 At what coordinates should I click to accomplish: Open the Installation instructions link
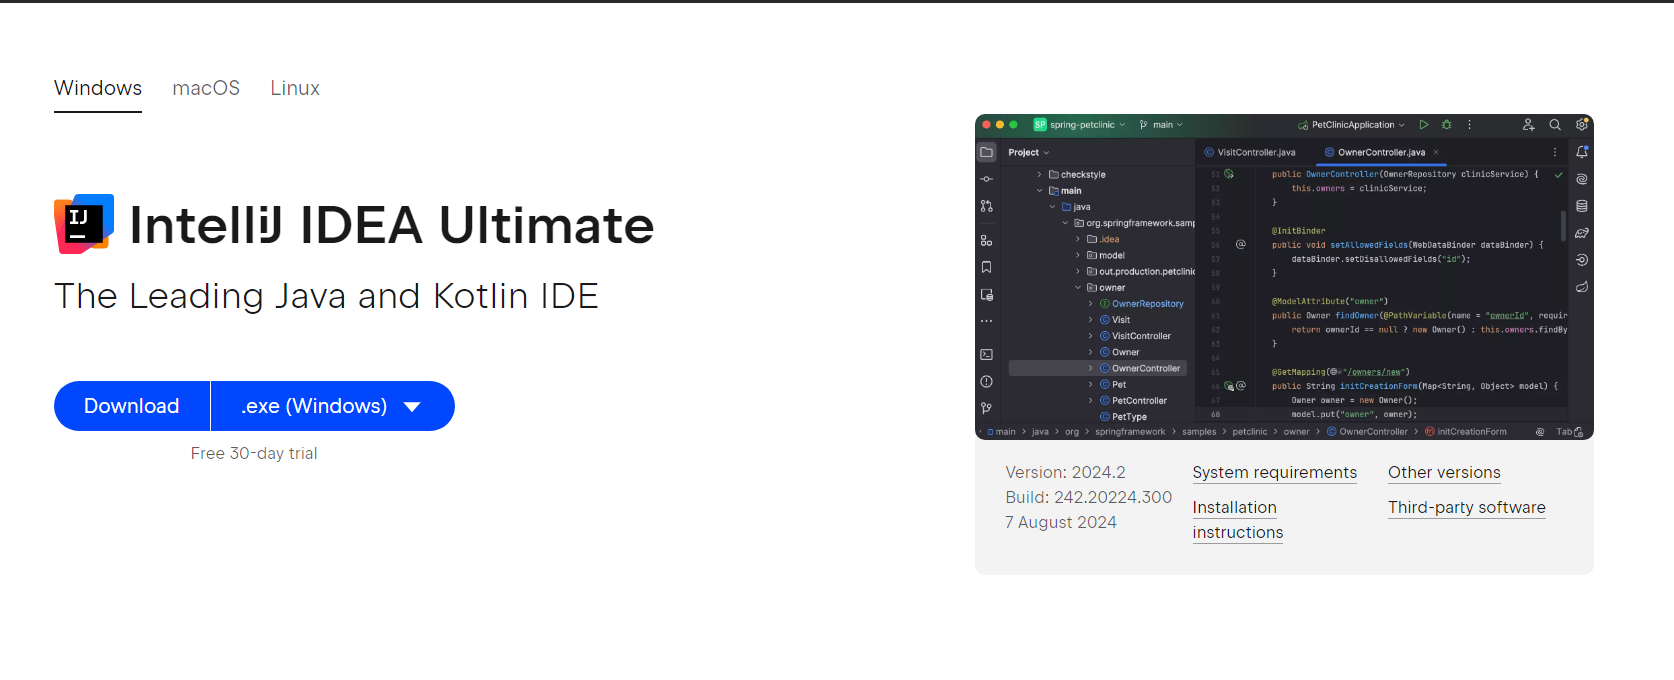pos(1238,520)
